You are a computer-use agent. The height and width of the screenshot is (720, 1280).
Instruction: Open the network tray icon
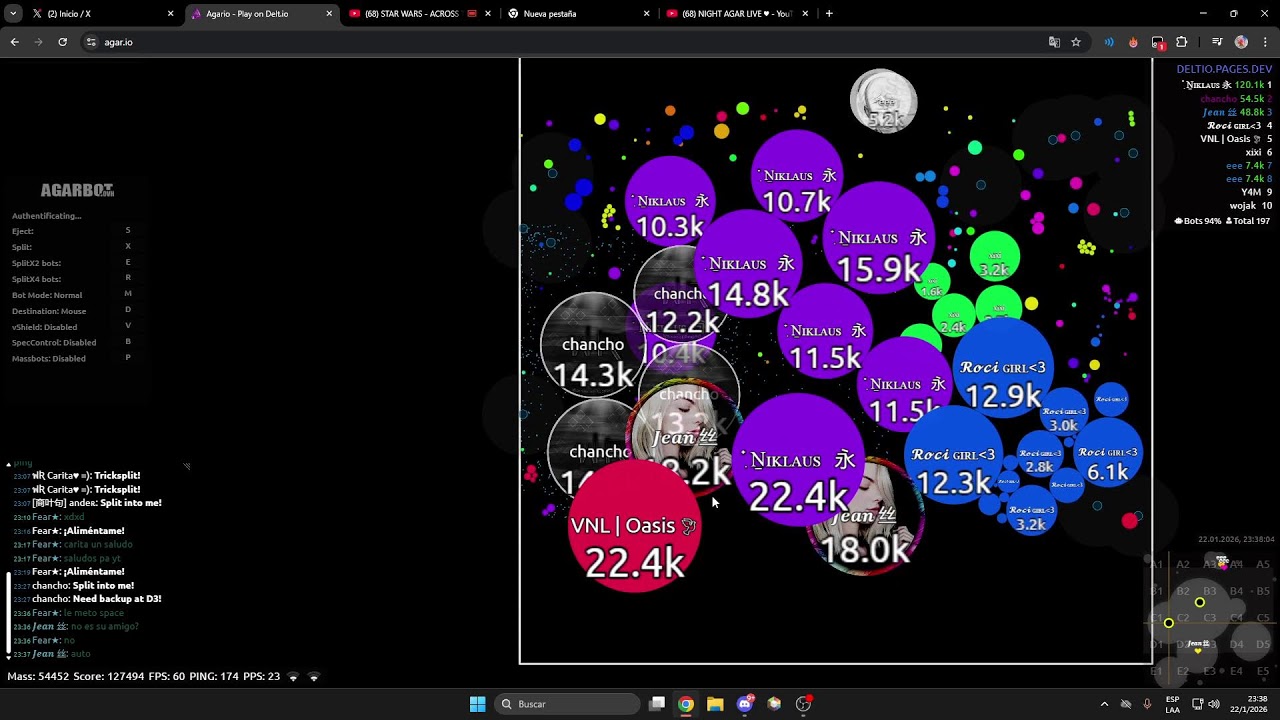pos(1197,704)
